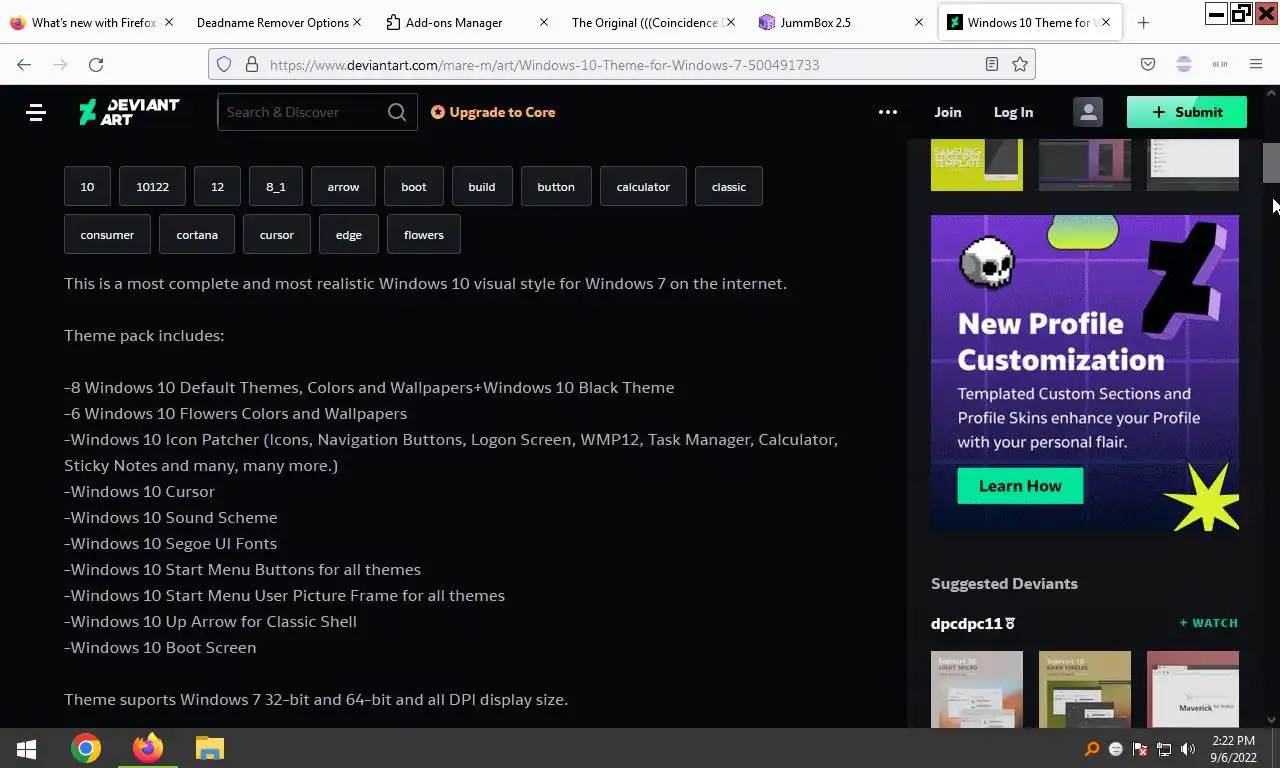Click the extension icon beside the Firefox menu
1280x768 pixels.
coord(1220,64)
